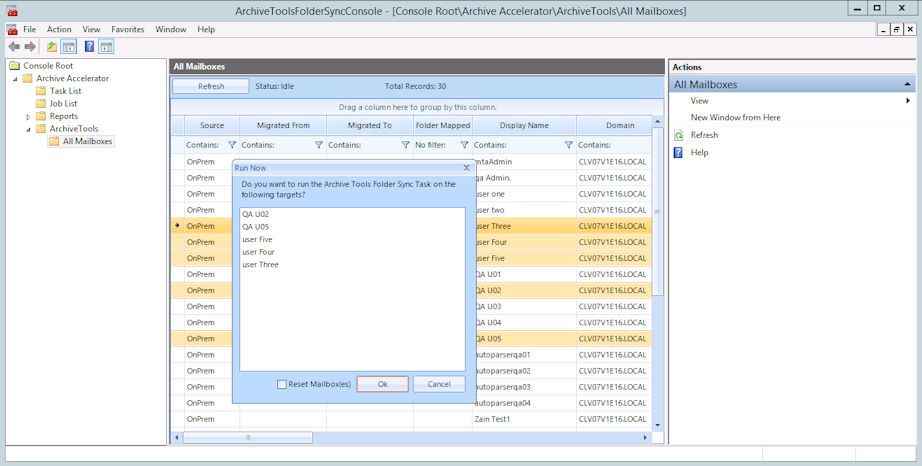Click the QA U01 row's Domain cell
This screenshot has width=922, height=466.
614,274
